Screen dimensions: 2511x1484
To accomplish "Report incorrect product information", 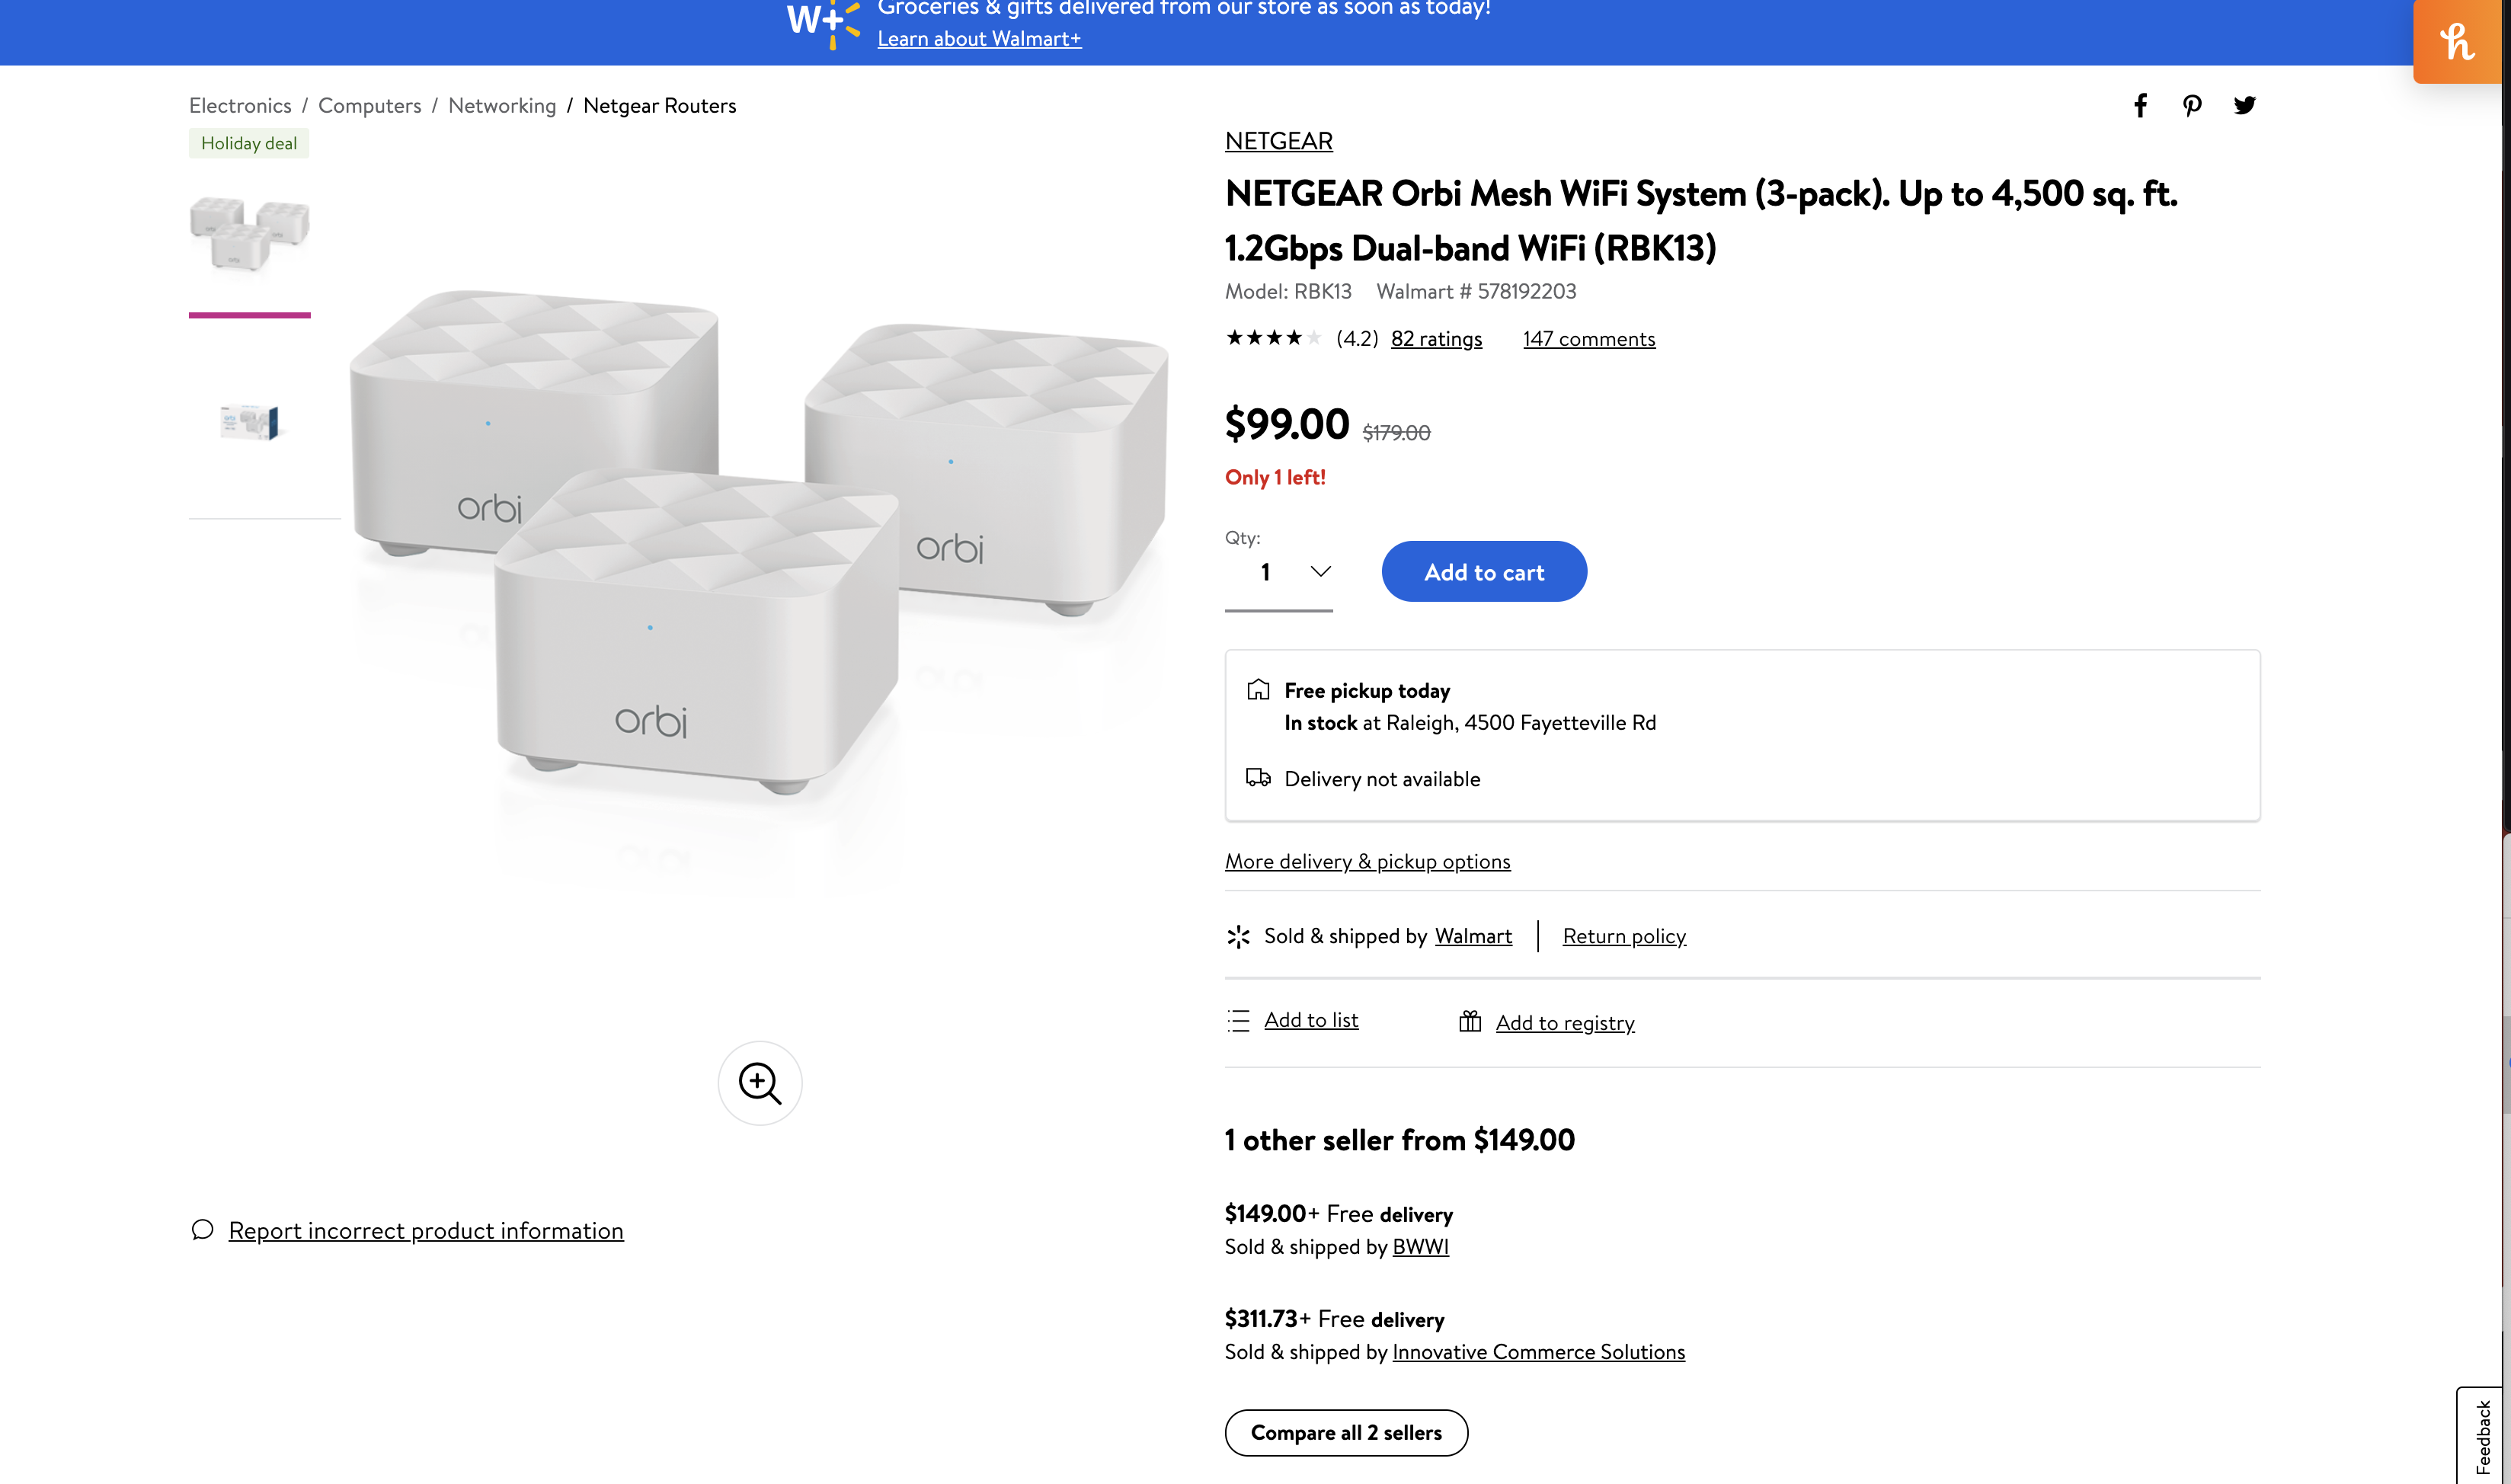I will click(x=426, y=1230).
